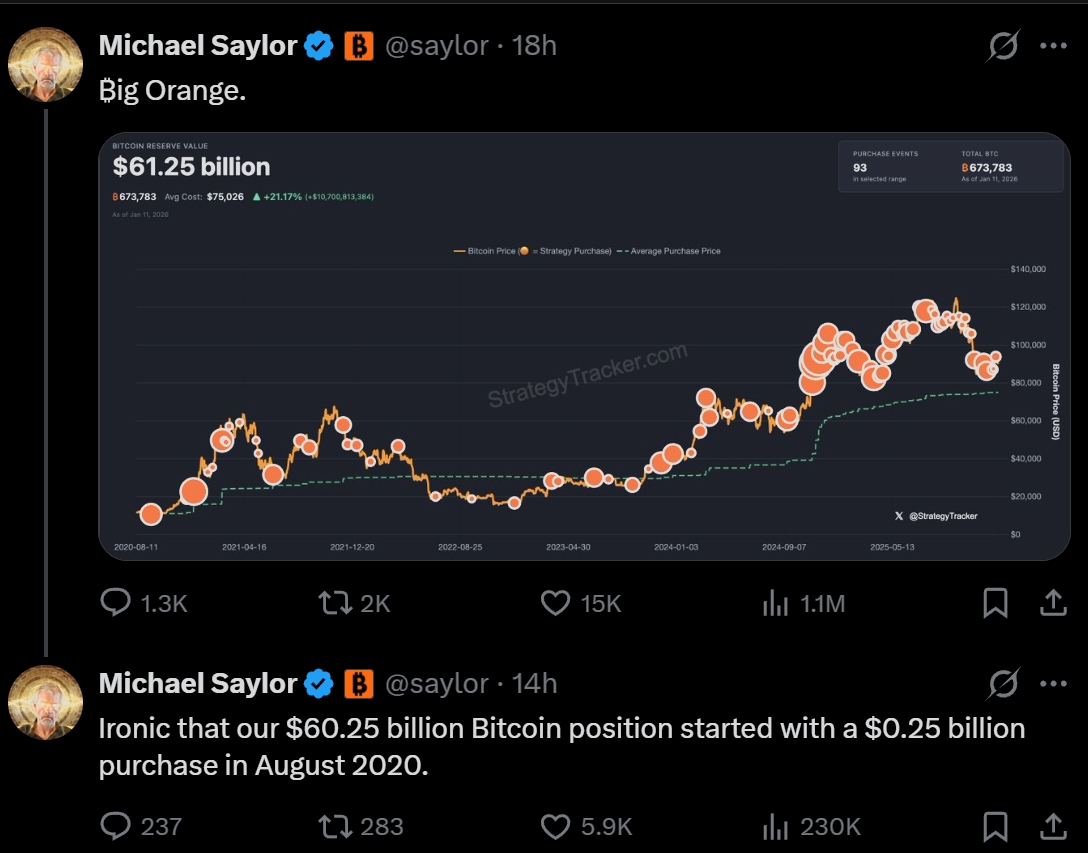Like the Big Orange tweet
The image size is (1088, 853).
pyautogui.click(x=555, y=602)
